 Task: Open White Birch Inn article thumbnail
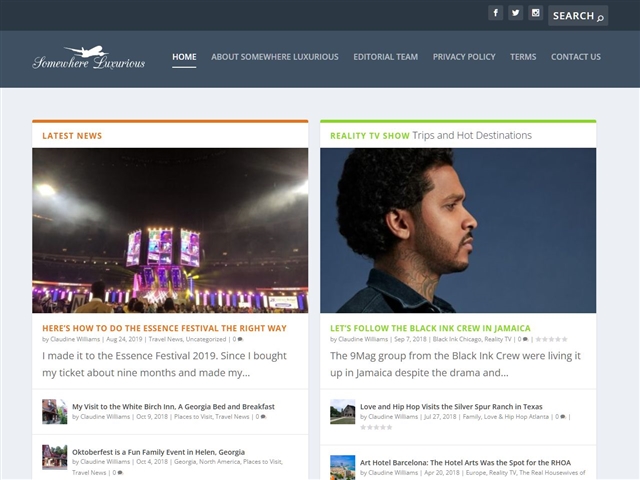click(x=54, y=411)
